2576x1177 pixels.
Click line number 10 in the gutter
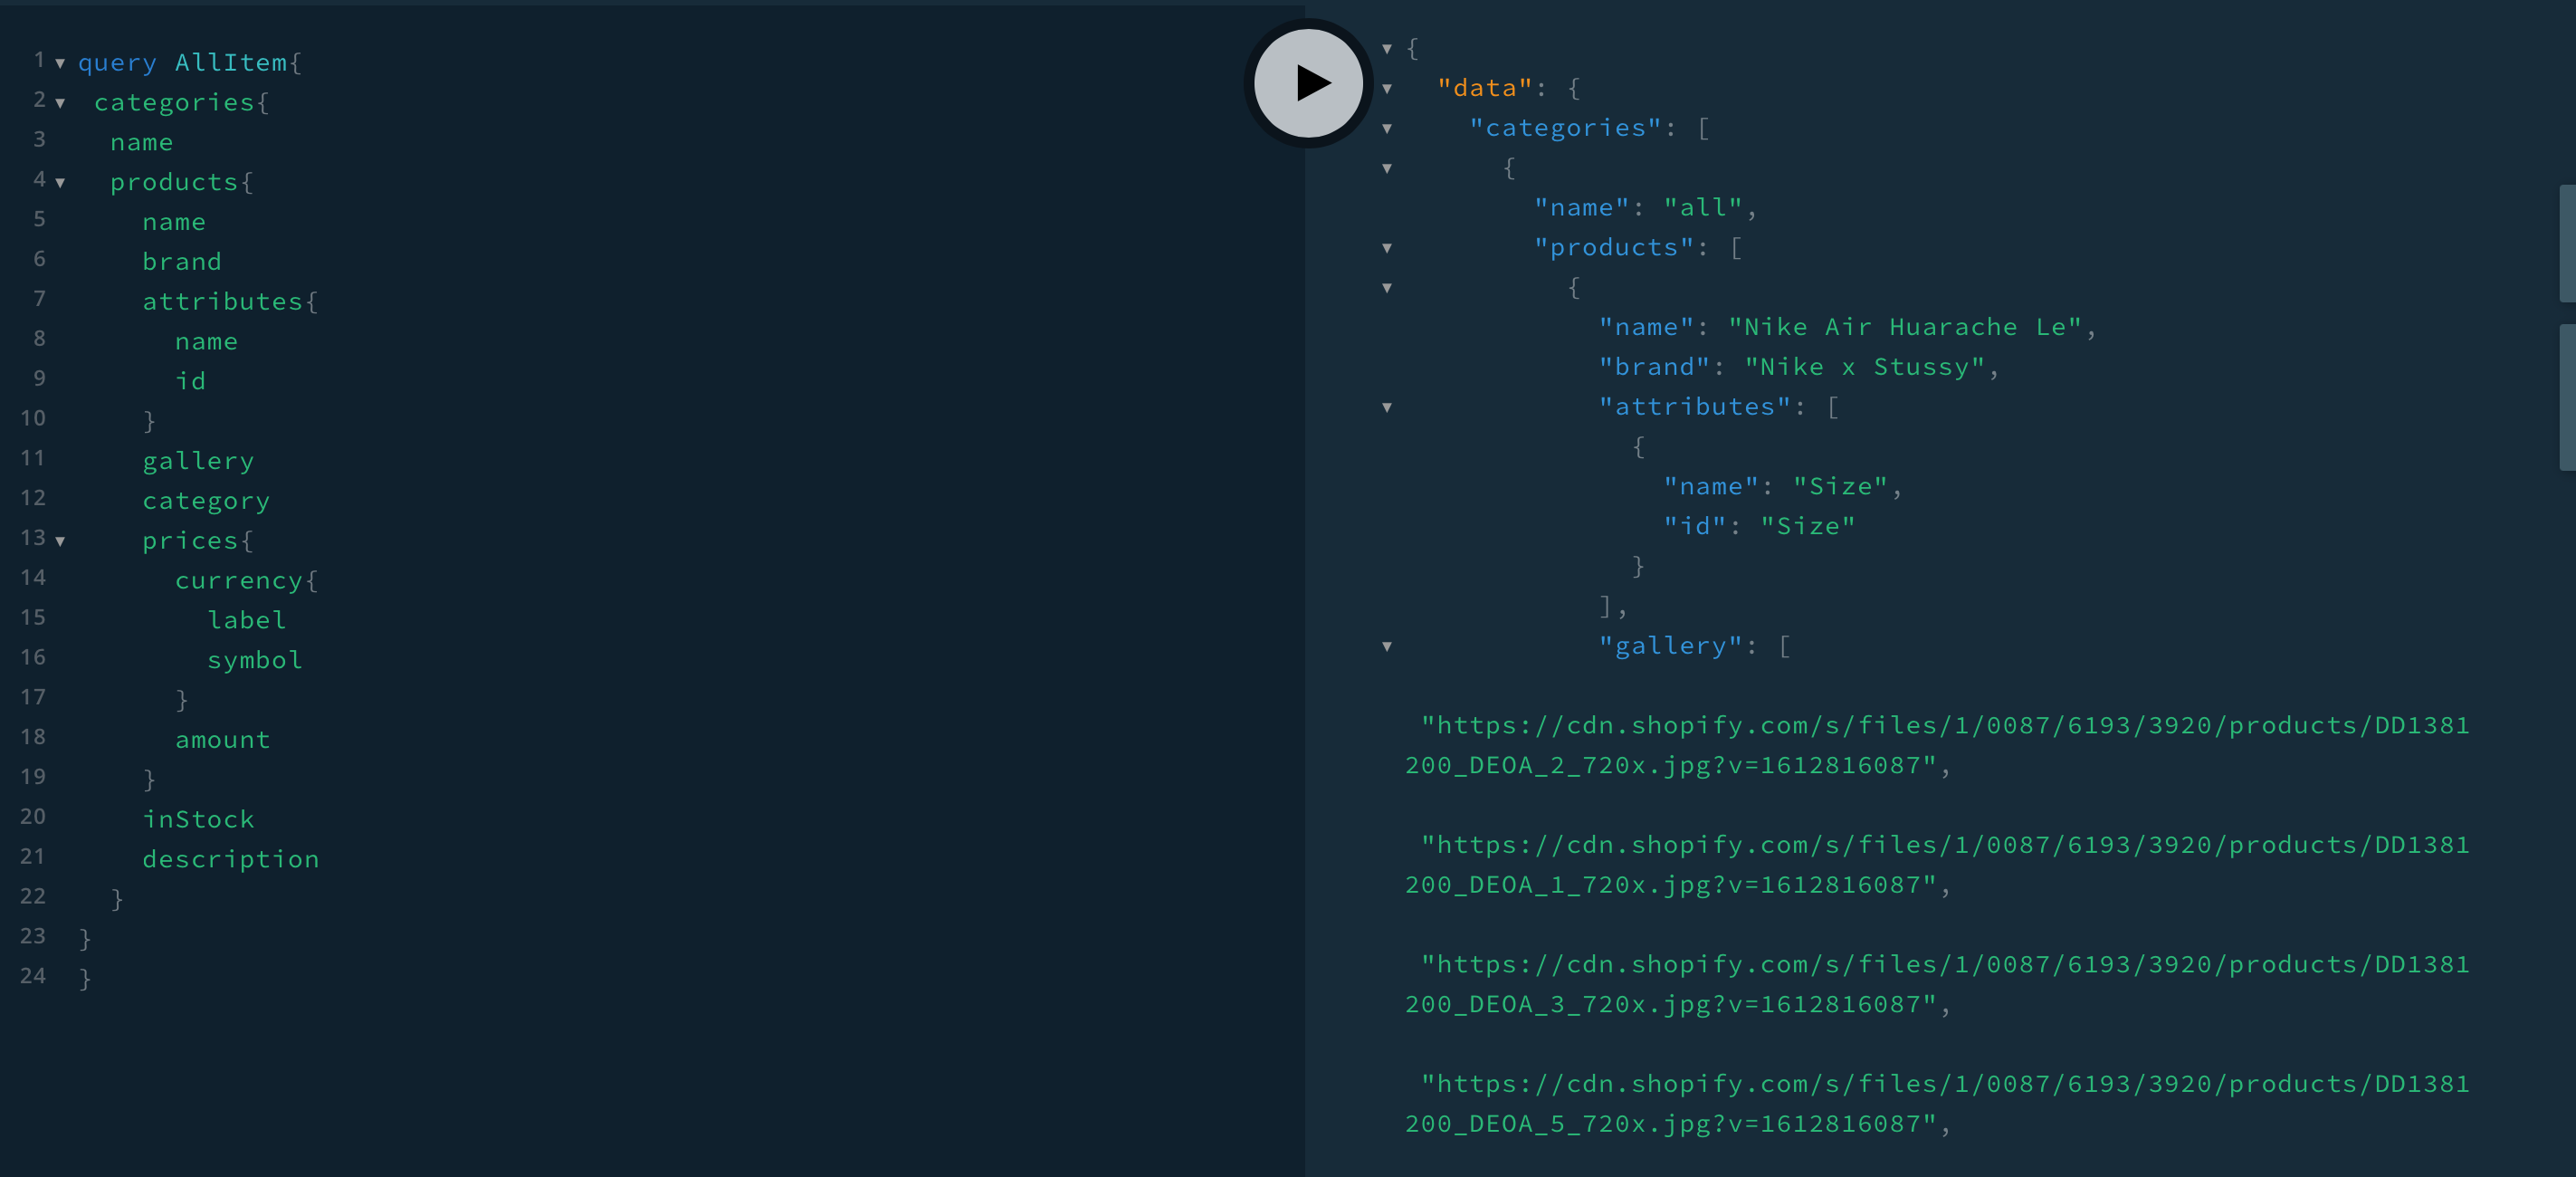coord(33,418)
